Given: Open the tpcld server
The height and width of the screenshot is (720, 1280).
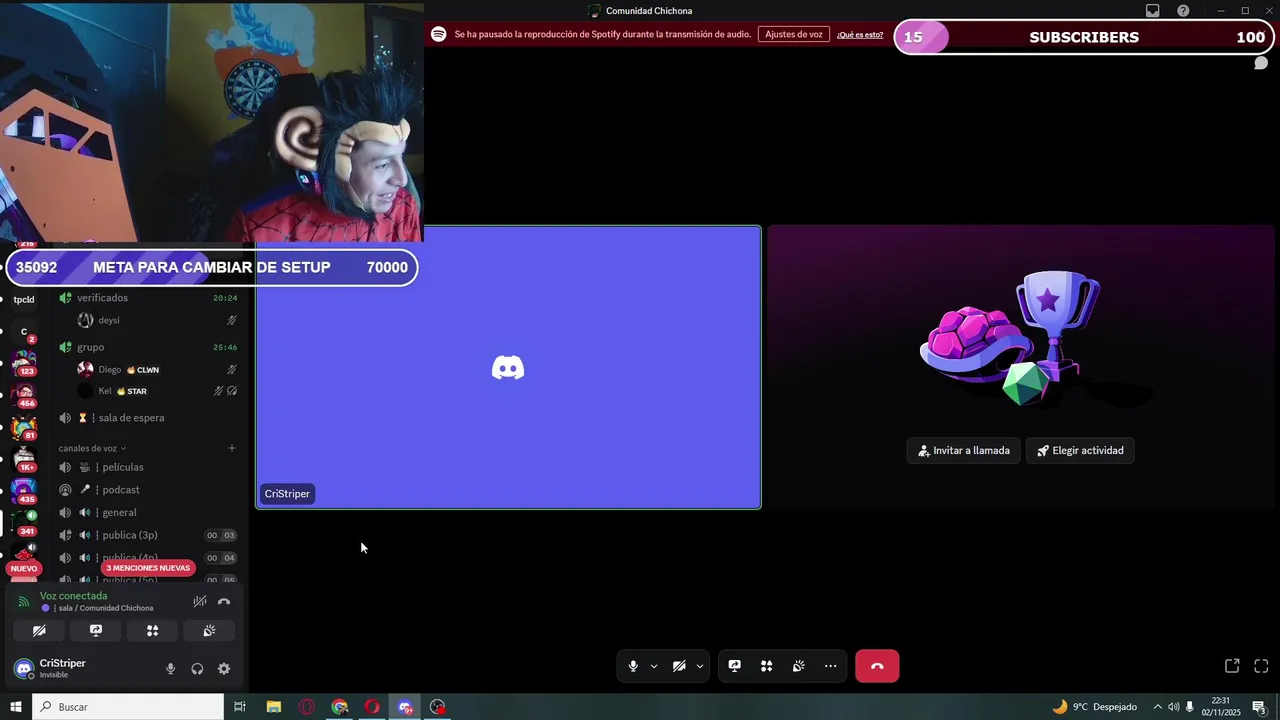Looking at the screenshot, I should point(24,300).
